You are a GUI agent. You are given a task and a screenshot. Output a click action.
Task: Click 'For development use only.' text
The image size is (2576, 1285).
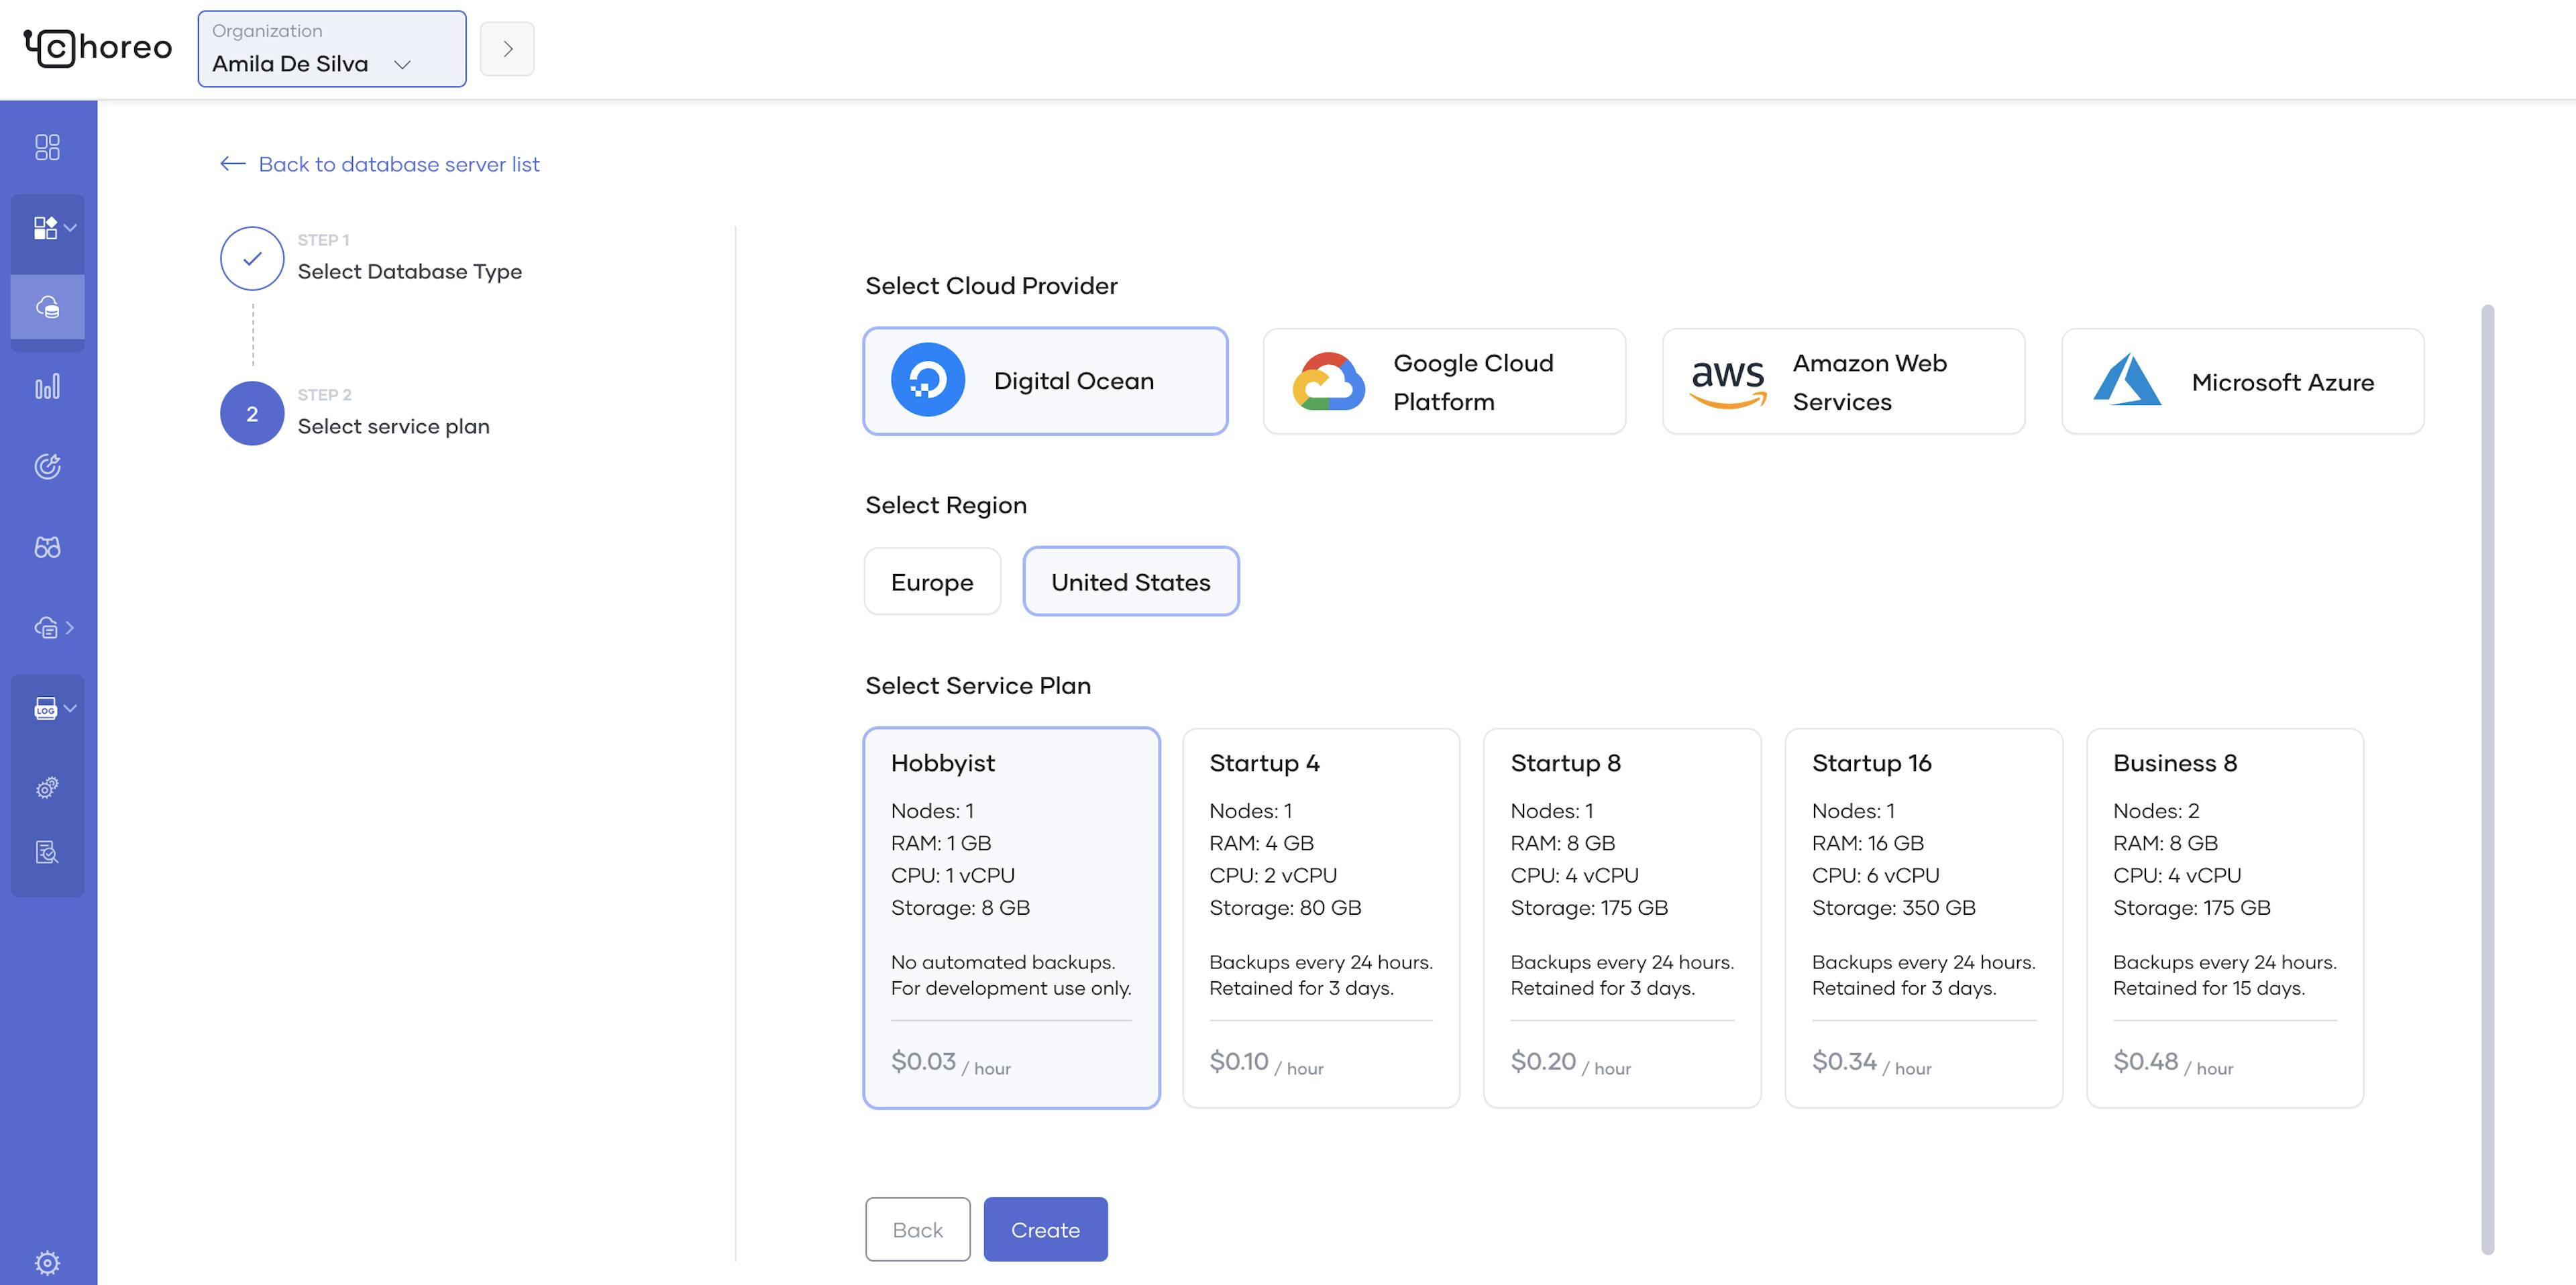click(x=1011, y=988)
